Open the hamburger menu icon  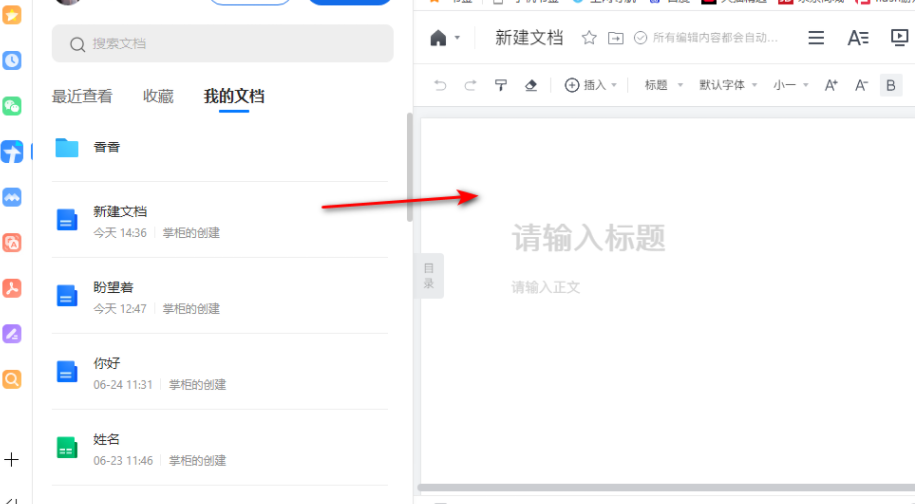point(816,38)
